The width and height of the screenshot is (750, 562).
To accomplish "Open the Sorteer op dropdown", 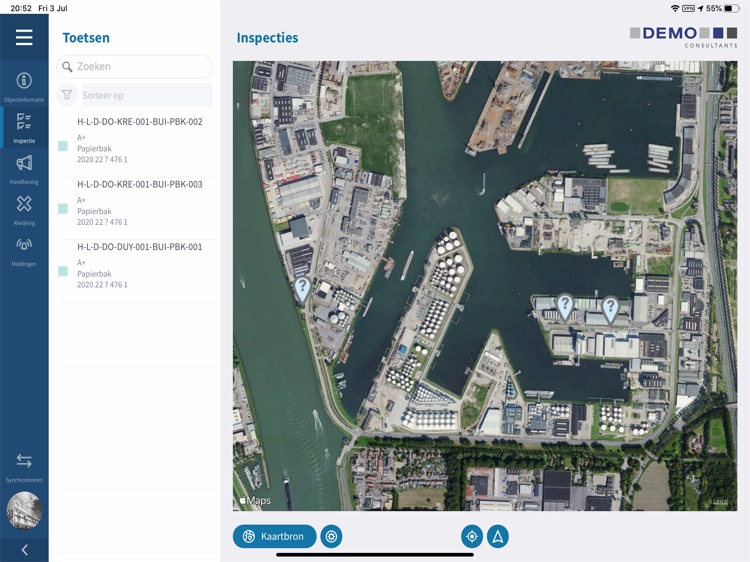I will point(147,95).
